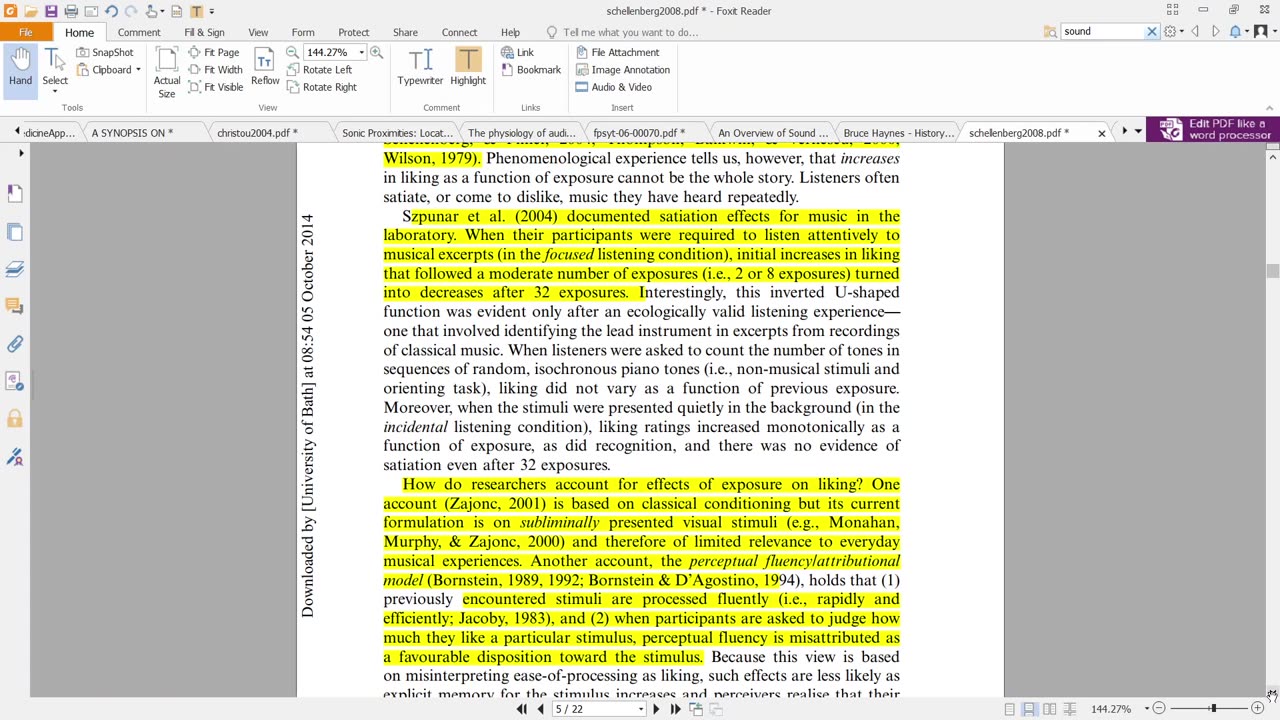The height and width of the screenshot is (720, 1280).
Task: Apply Fit Width view
Action: (215, 70)
